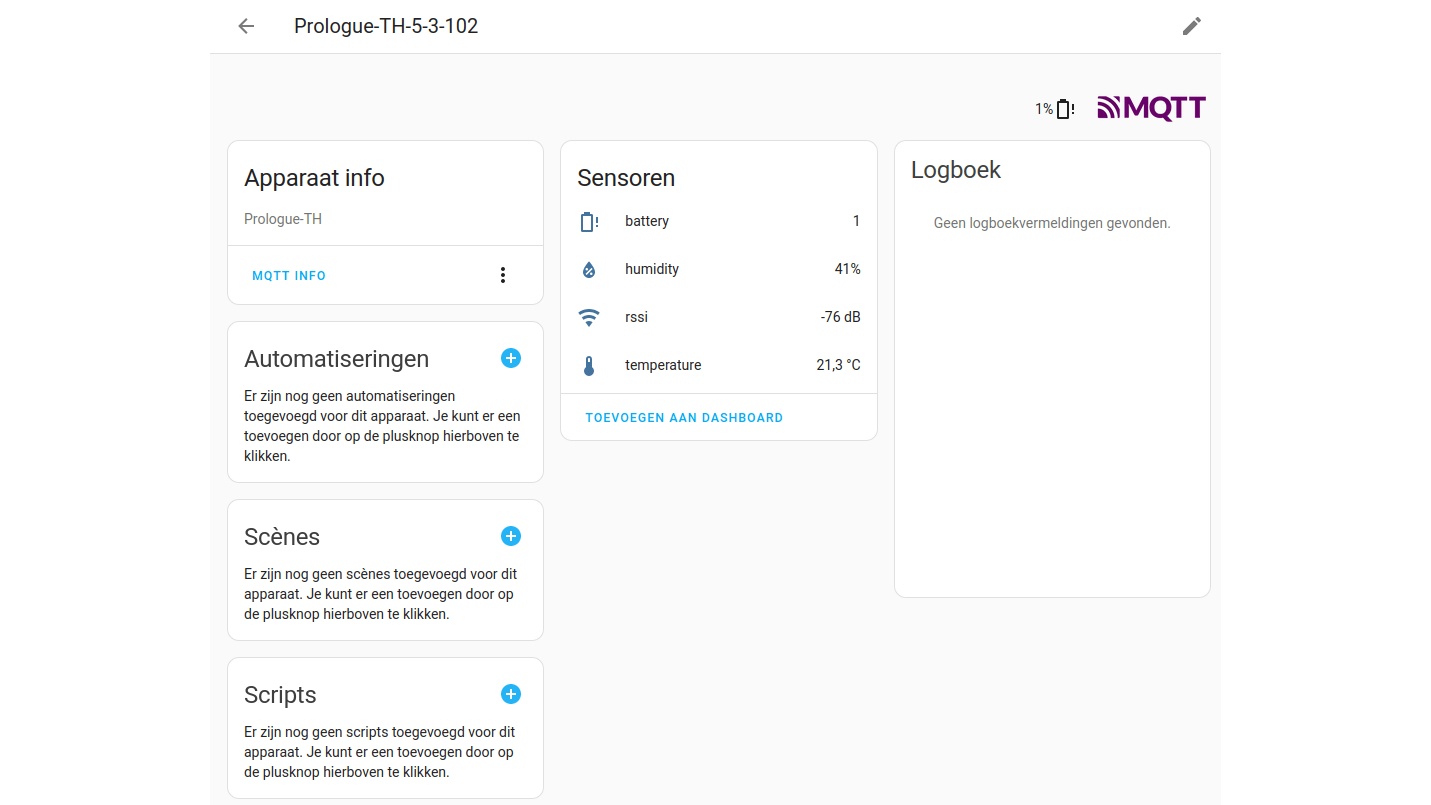1431x805 pixels.
Task: Click the pencil edit icon
Action: pyautogui.click(x=1191, y=26)
